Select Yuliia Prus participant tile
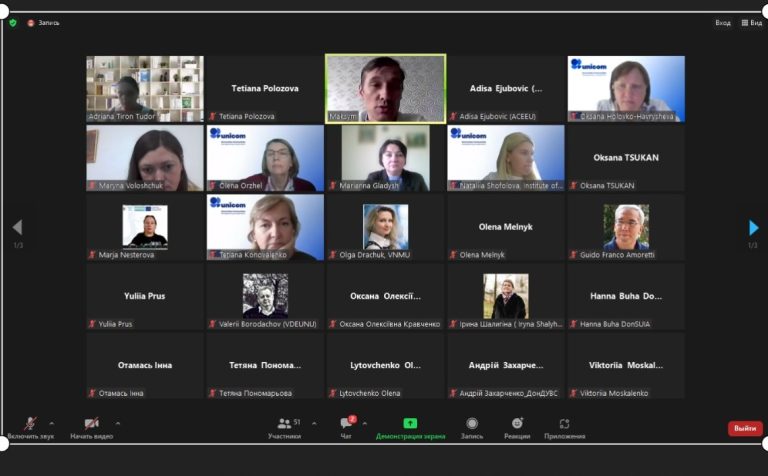The height and width of the screenshot is (476, 768). (x=145, y=296)
